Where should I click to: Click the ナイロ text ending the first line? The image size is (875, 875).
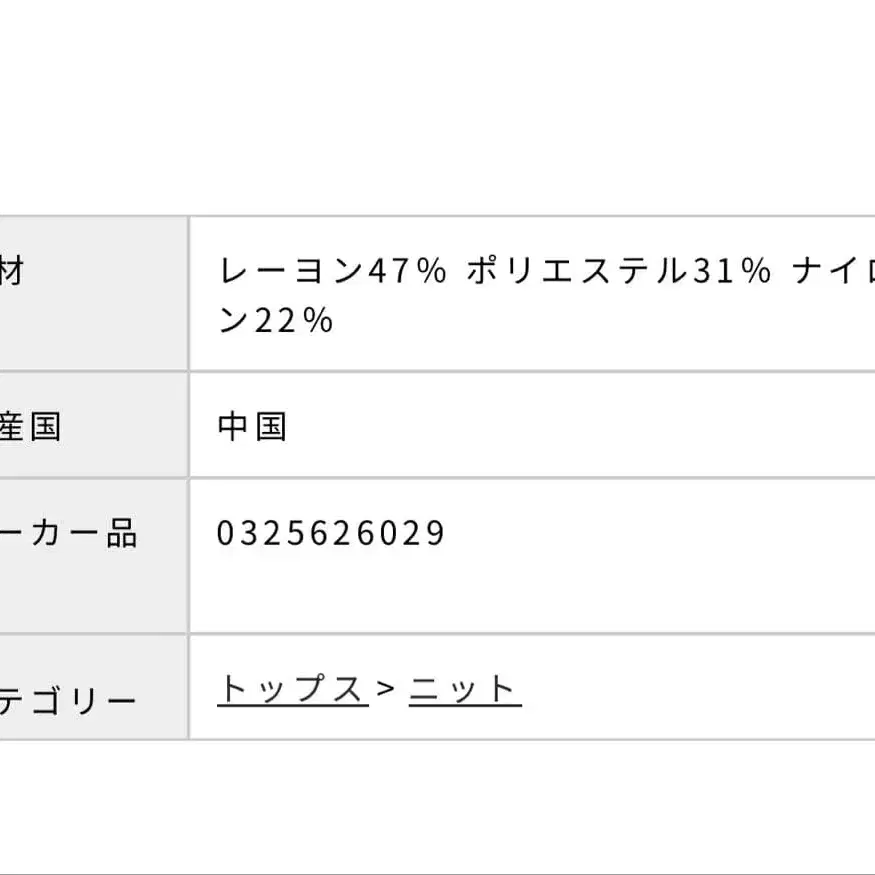832,270
